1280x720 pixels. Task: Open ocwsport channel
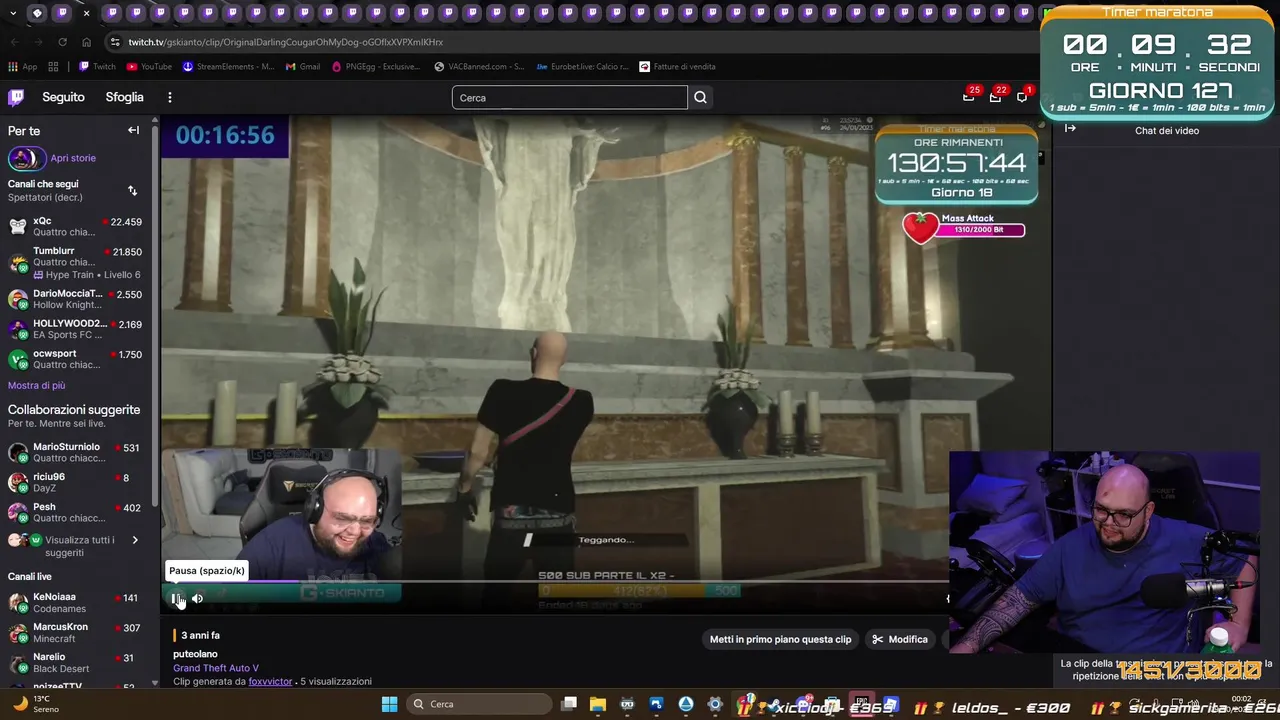[x=76, y=359]
